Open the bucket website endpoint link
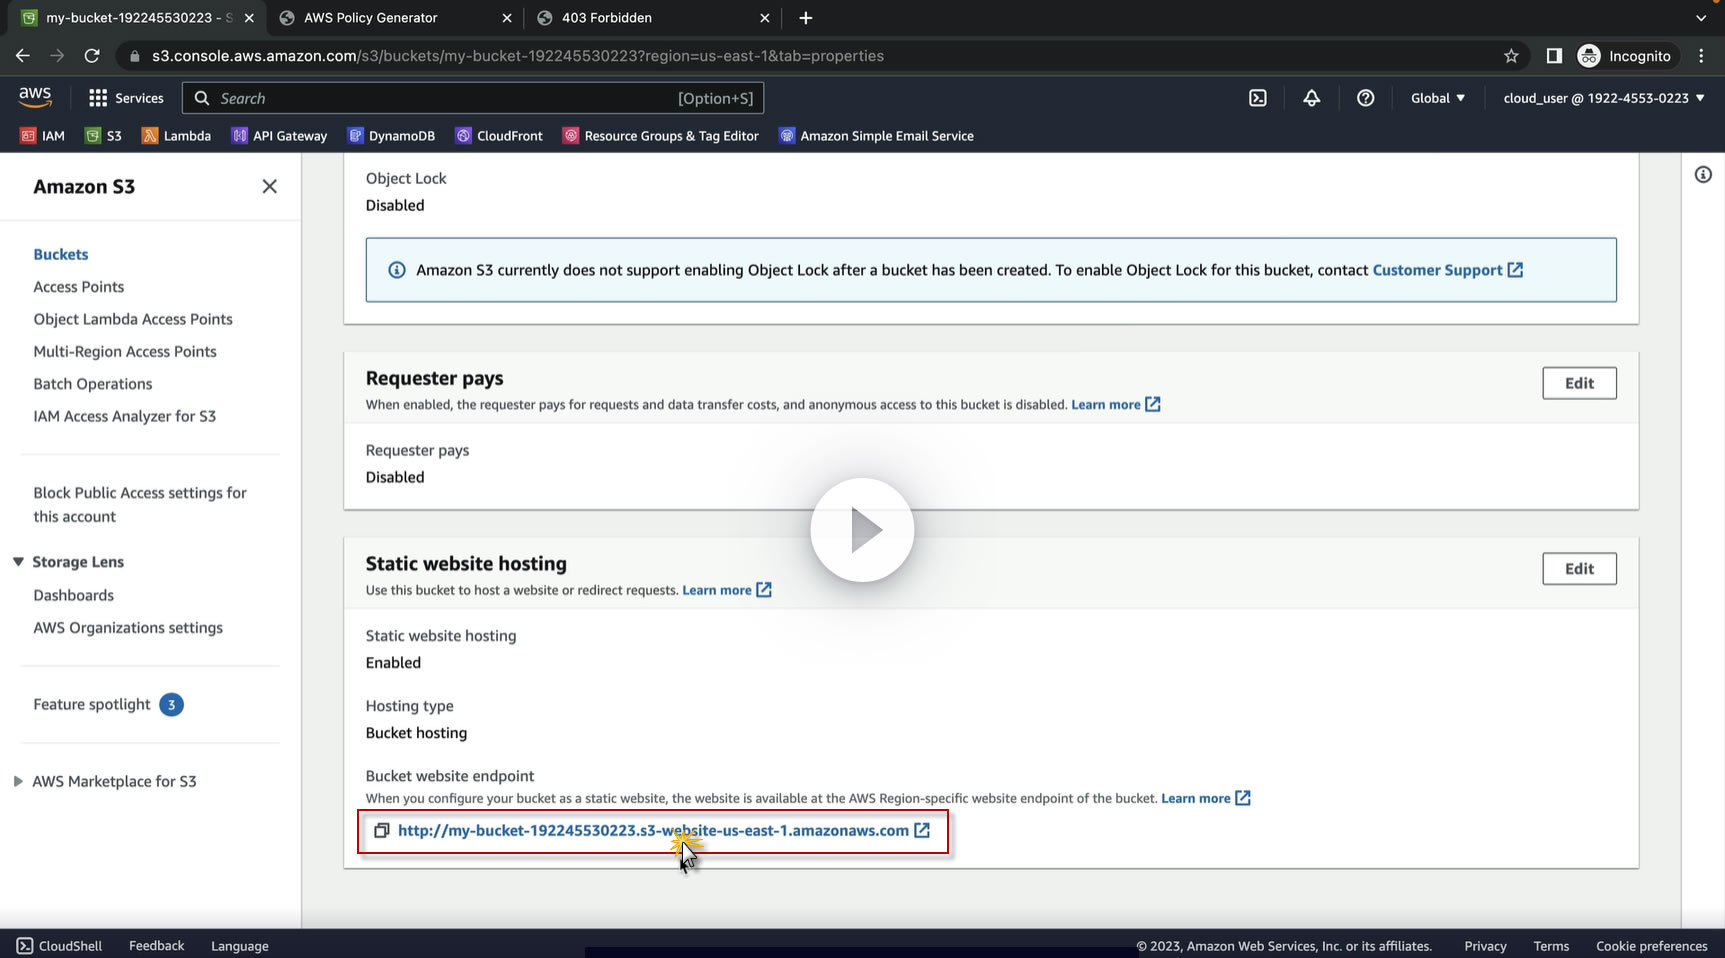This screenshot has width=1725, height=958. pyautogui.click(x=653, y=831)
